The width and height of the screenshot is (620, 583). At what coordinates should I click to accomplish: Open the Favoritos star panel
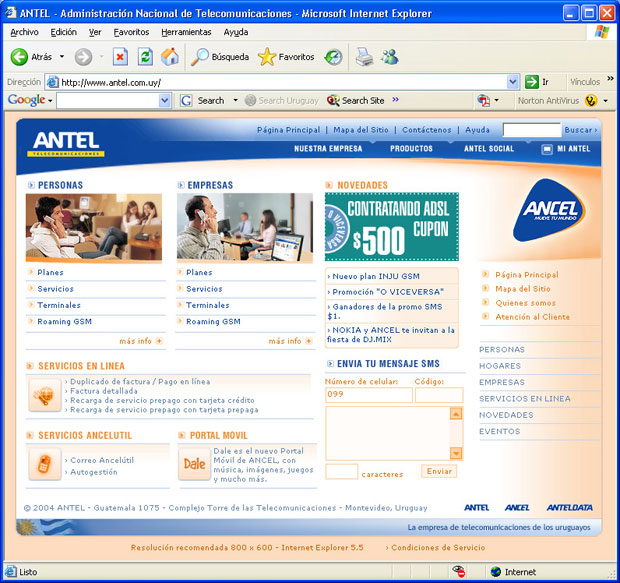click(285, 57)
